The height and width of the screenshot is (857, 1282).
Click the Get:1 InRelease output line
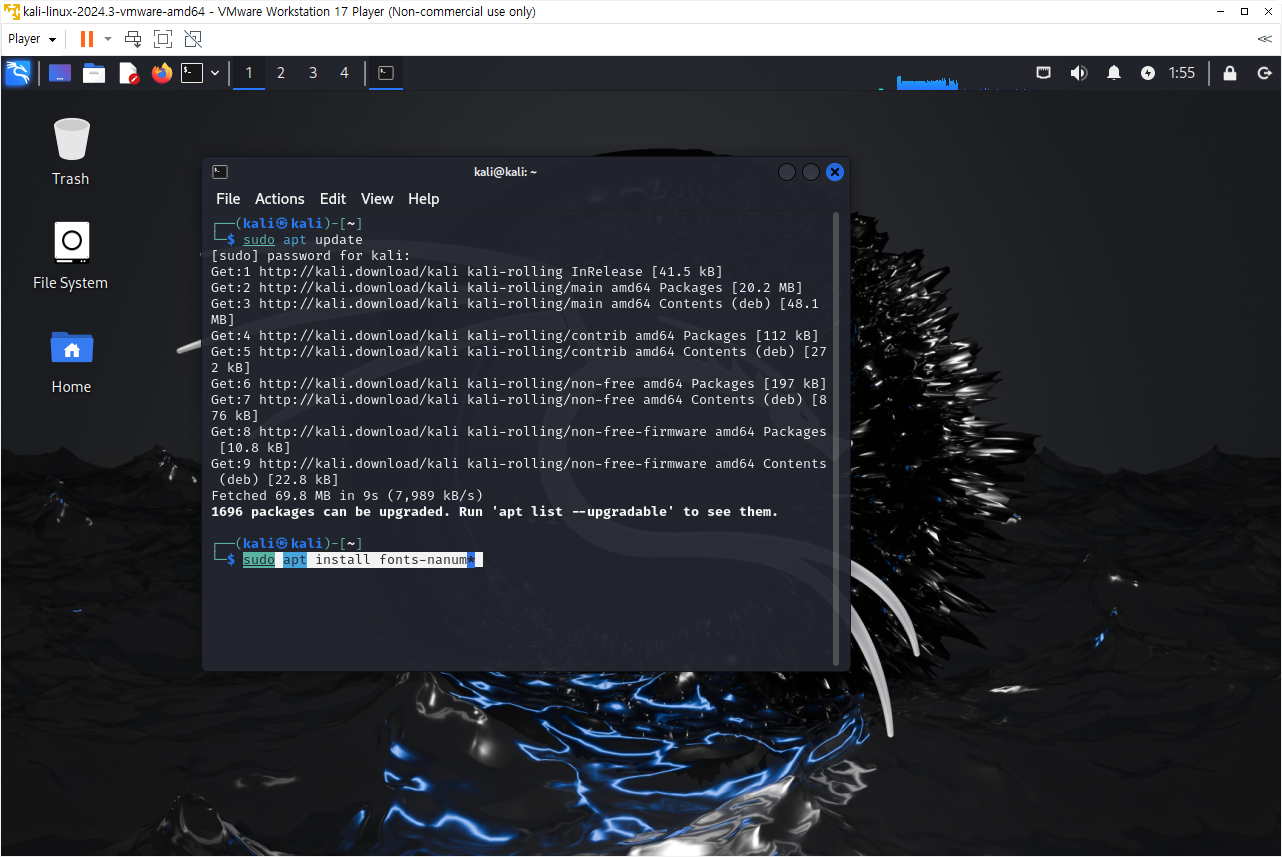[x=467, y=272]
